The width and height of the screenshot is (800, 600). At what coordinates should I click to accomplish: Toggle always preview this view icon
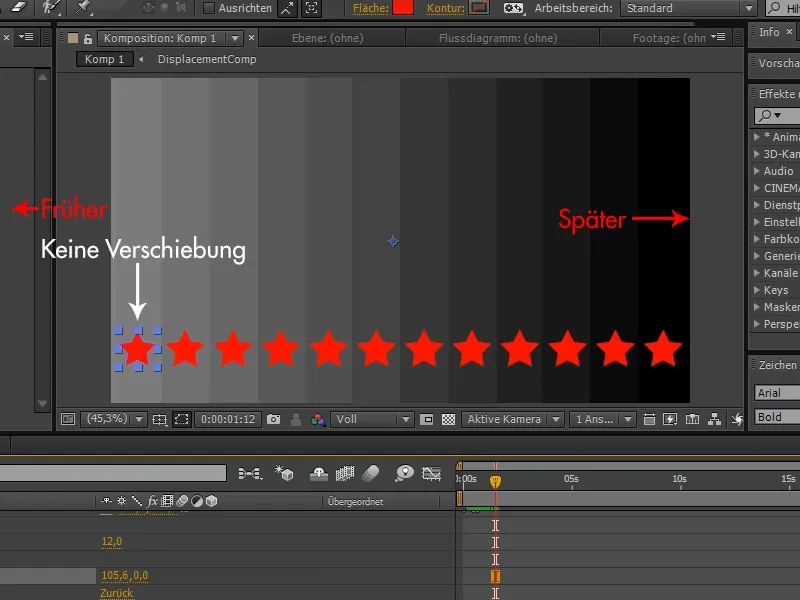click(68, 419)
